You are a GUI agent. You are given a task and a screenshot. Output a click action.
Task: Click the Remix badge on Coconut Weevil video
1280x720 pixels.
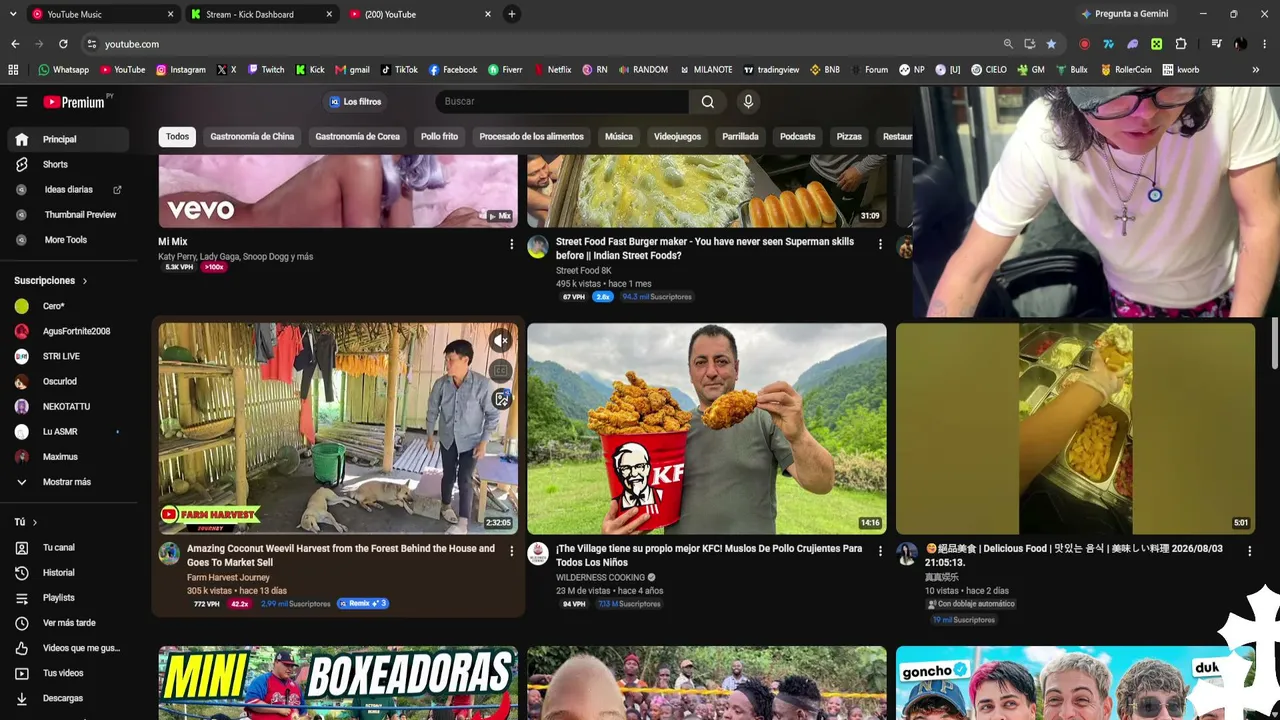point(363,604)
